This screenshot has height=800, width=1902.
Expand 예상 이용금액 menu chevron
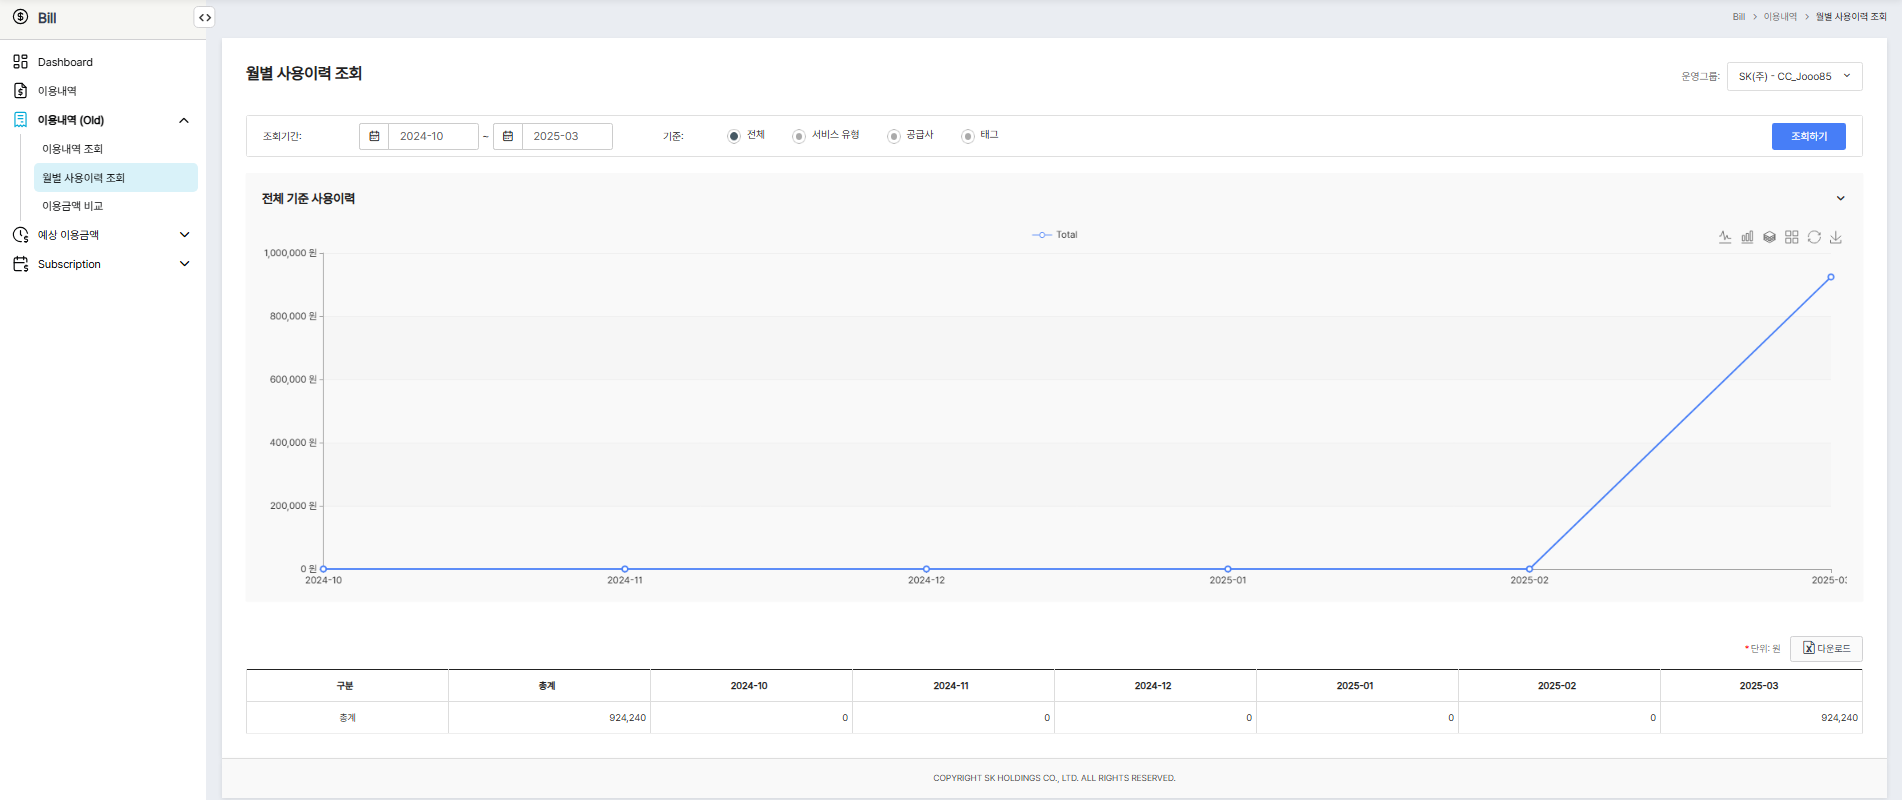184,235
